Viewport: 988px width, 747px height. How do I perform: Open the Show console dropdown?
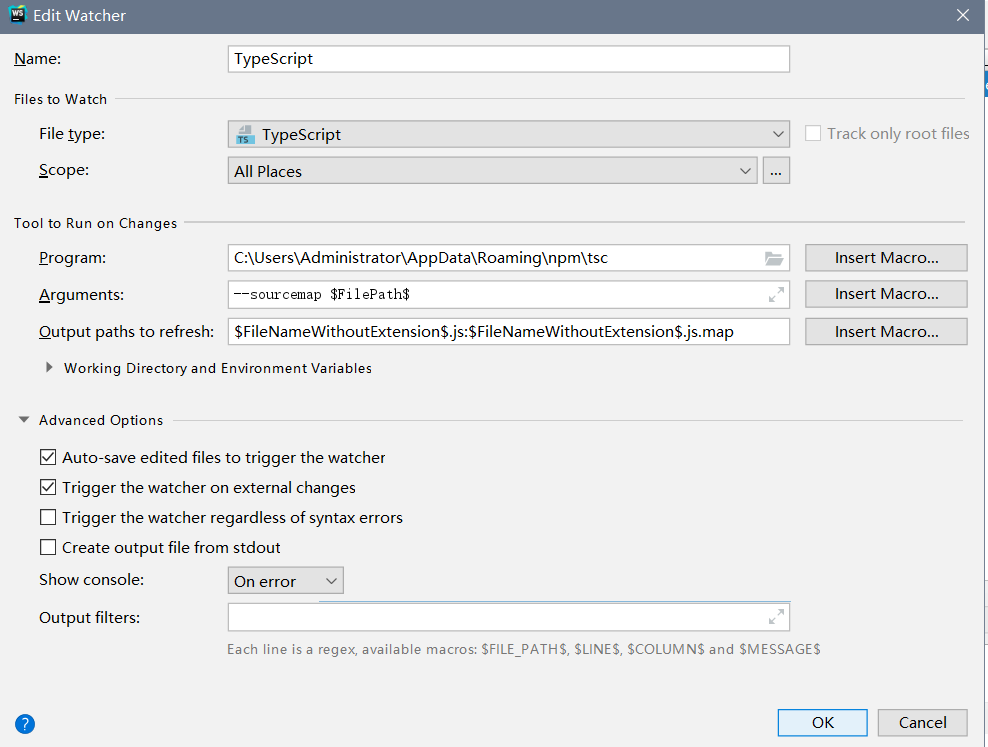(x=285, y=581)
